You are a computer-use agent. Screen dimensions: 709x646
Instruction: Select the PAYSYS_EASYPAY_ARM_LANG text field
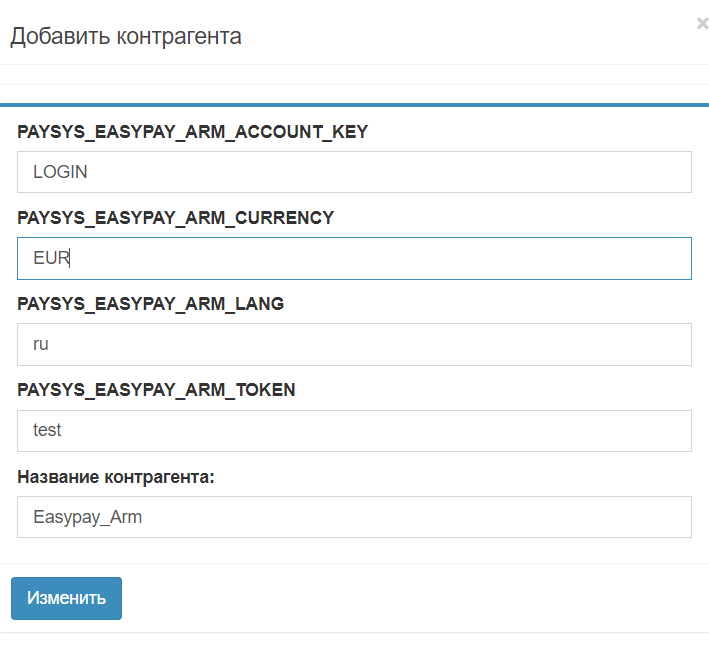pyautogui.click(x=354, y=344)
